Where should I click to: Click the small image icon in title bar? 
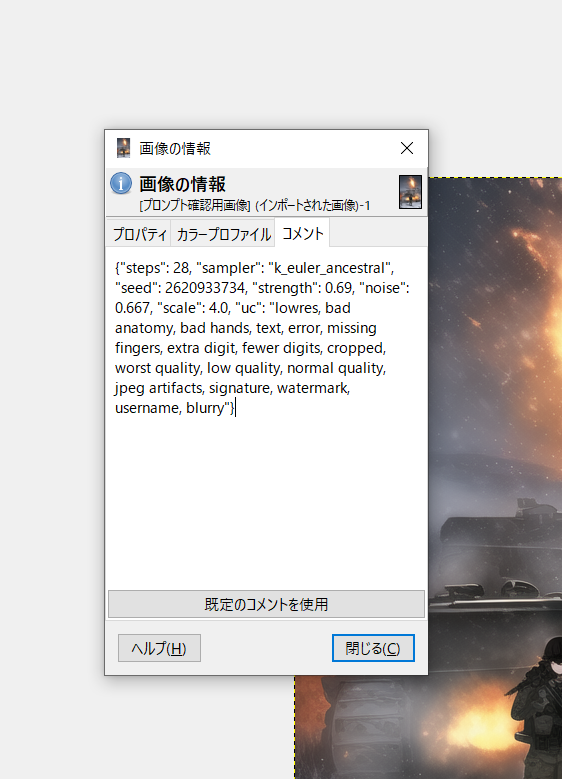point(123,148)
